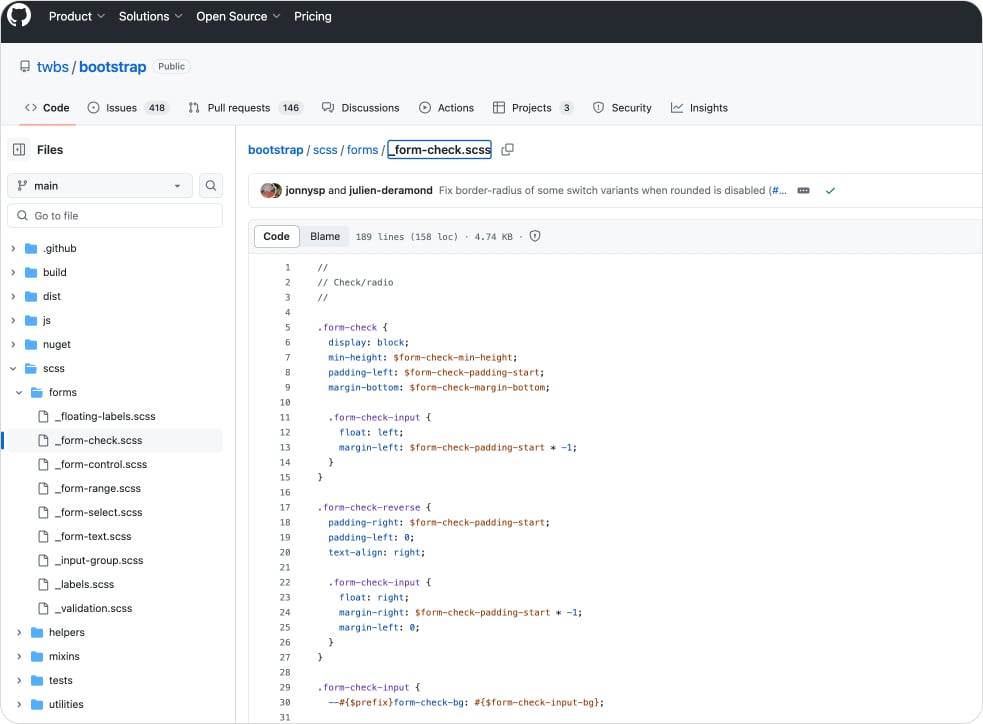Switch to Code view toggle
983x724 pixels.
pyautogui.click(x=276, y=237)
